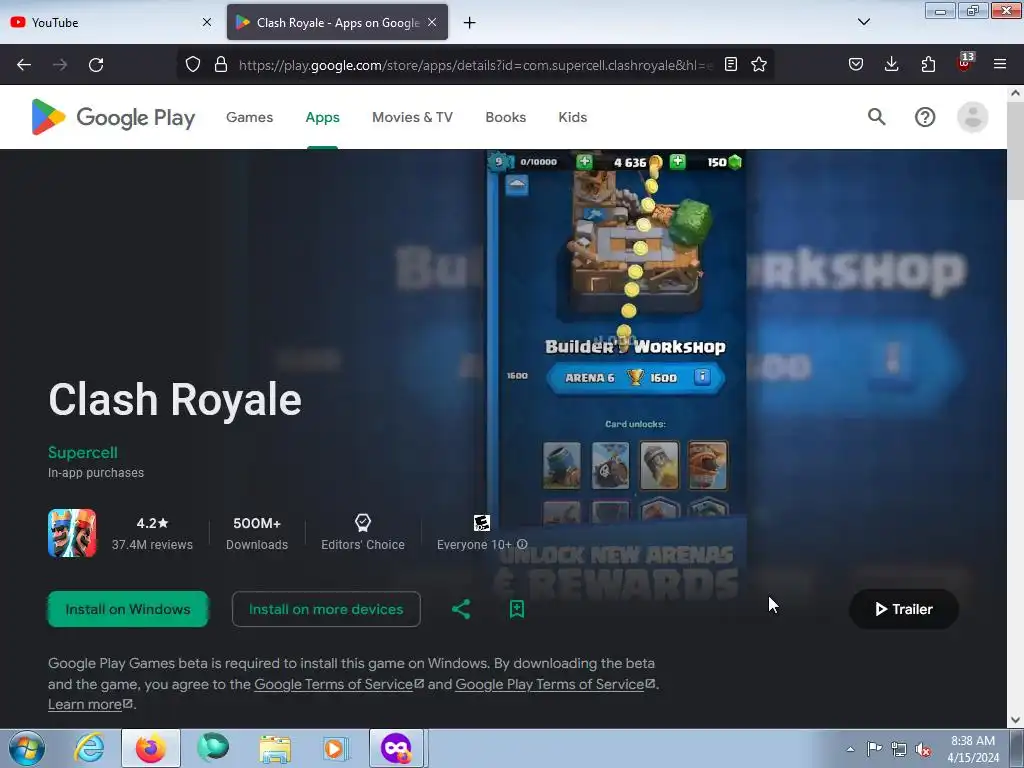Launch Internet Explorer from the taskbar
The height and width of the screenshot is (768, 1024).
click(89, 748)
